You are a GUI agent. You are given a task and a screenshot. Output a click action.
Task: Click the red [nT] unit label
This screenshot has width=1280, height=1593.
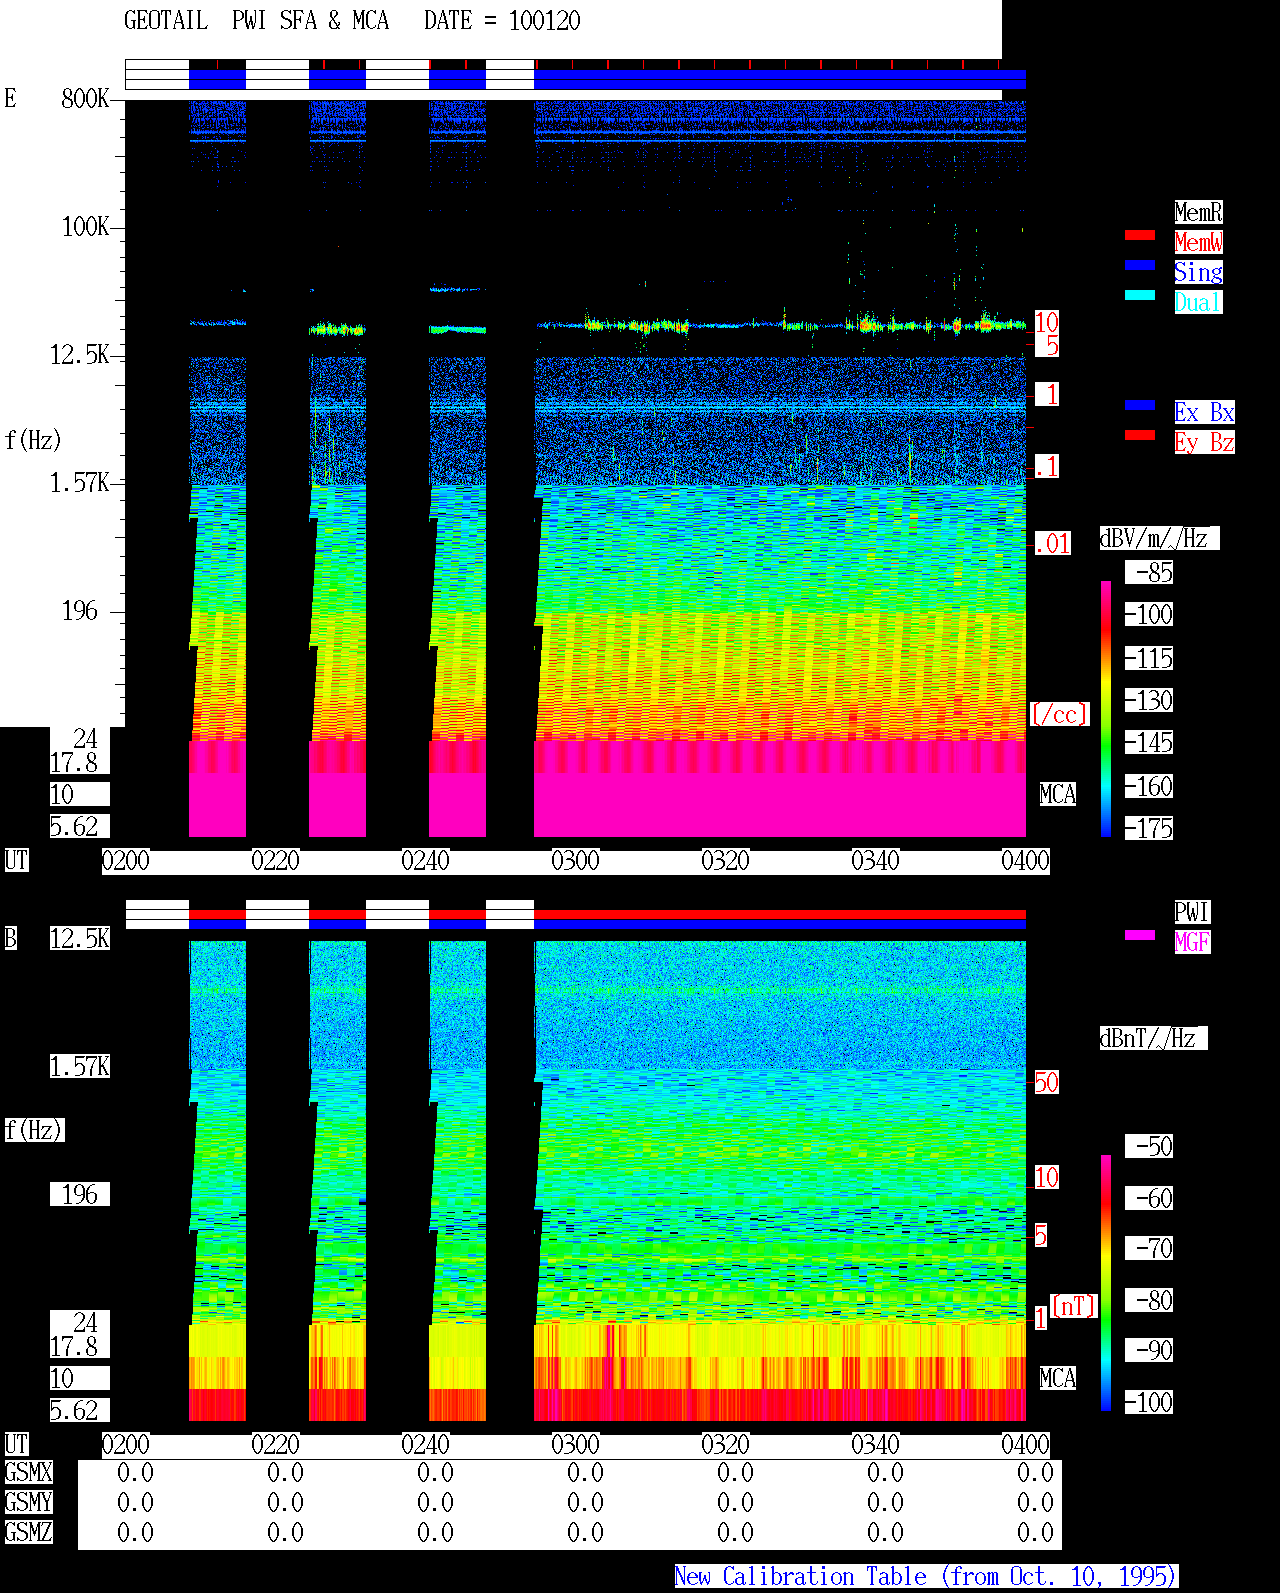(1074, 1306)
